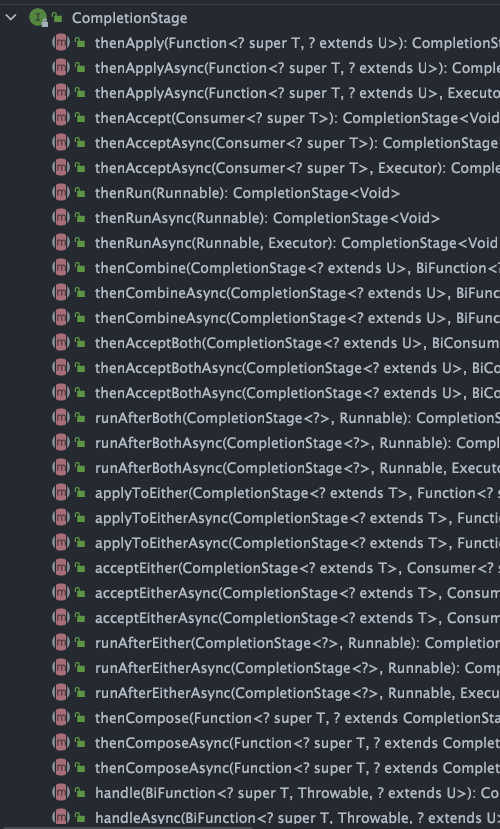Click the method icon beside handle(BiFunction)
The height and width of the screenshot is (829, 500).
pyautogui.click(x=61, y=793)
